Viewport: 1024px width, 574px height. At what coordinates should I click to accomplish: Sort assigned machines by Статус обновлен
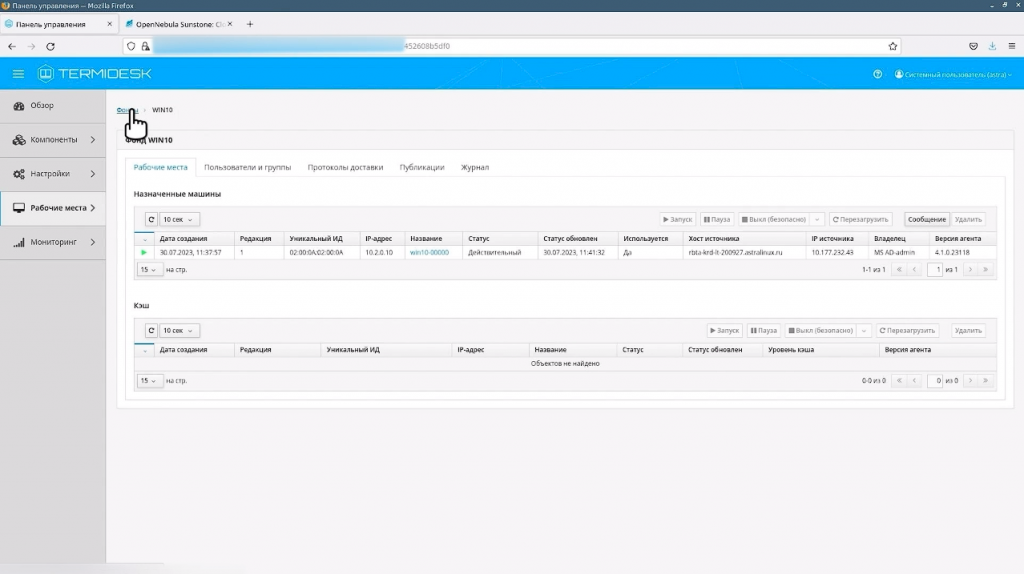pyautogui.click(x=570, y=238)
